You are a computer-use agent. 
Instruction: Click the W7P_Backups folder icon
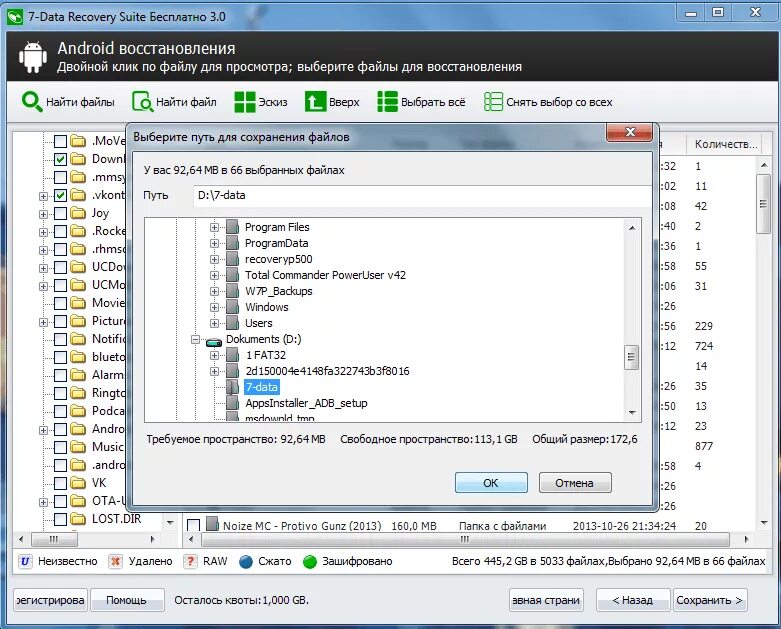232,291
